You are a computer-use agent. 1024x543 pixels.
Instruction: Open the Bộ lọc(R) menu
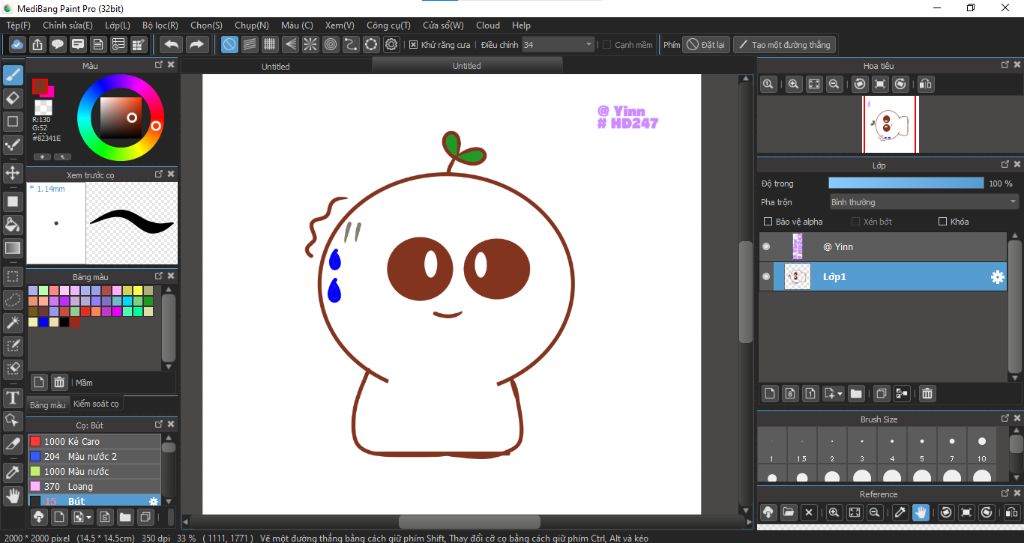[x=160, y=25]
